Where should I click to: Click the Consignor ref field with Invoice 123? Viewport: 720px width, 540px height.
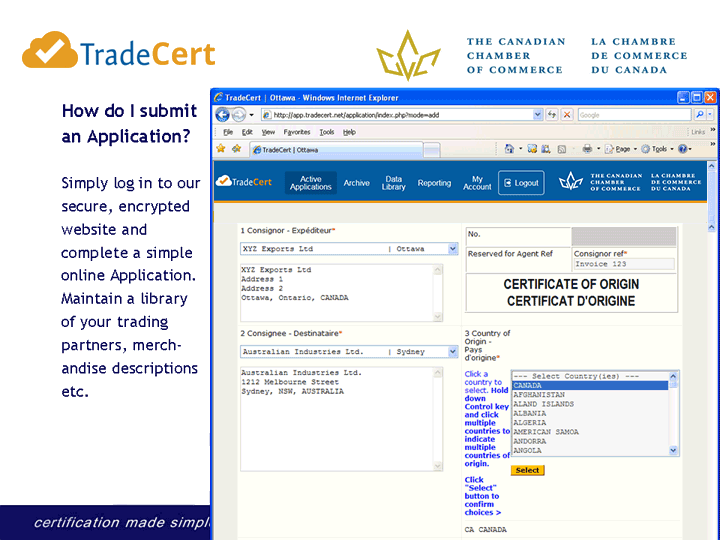(x=624, y=264)
